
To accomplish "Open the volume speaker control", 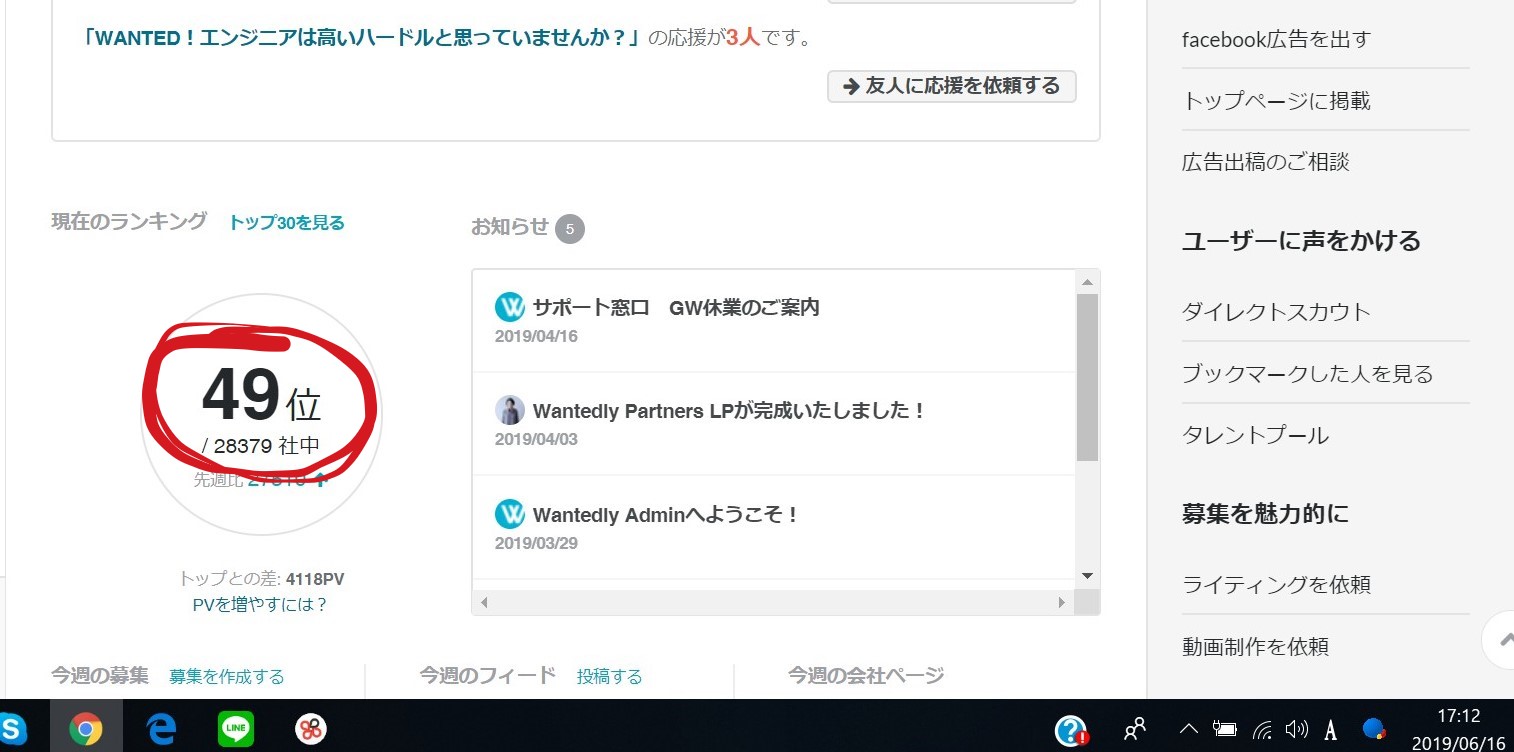I will [1297, 729].
